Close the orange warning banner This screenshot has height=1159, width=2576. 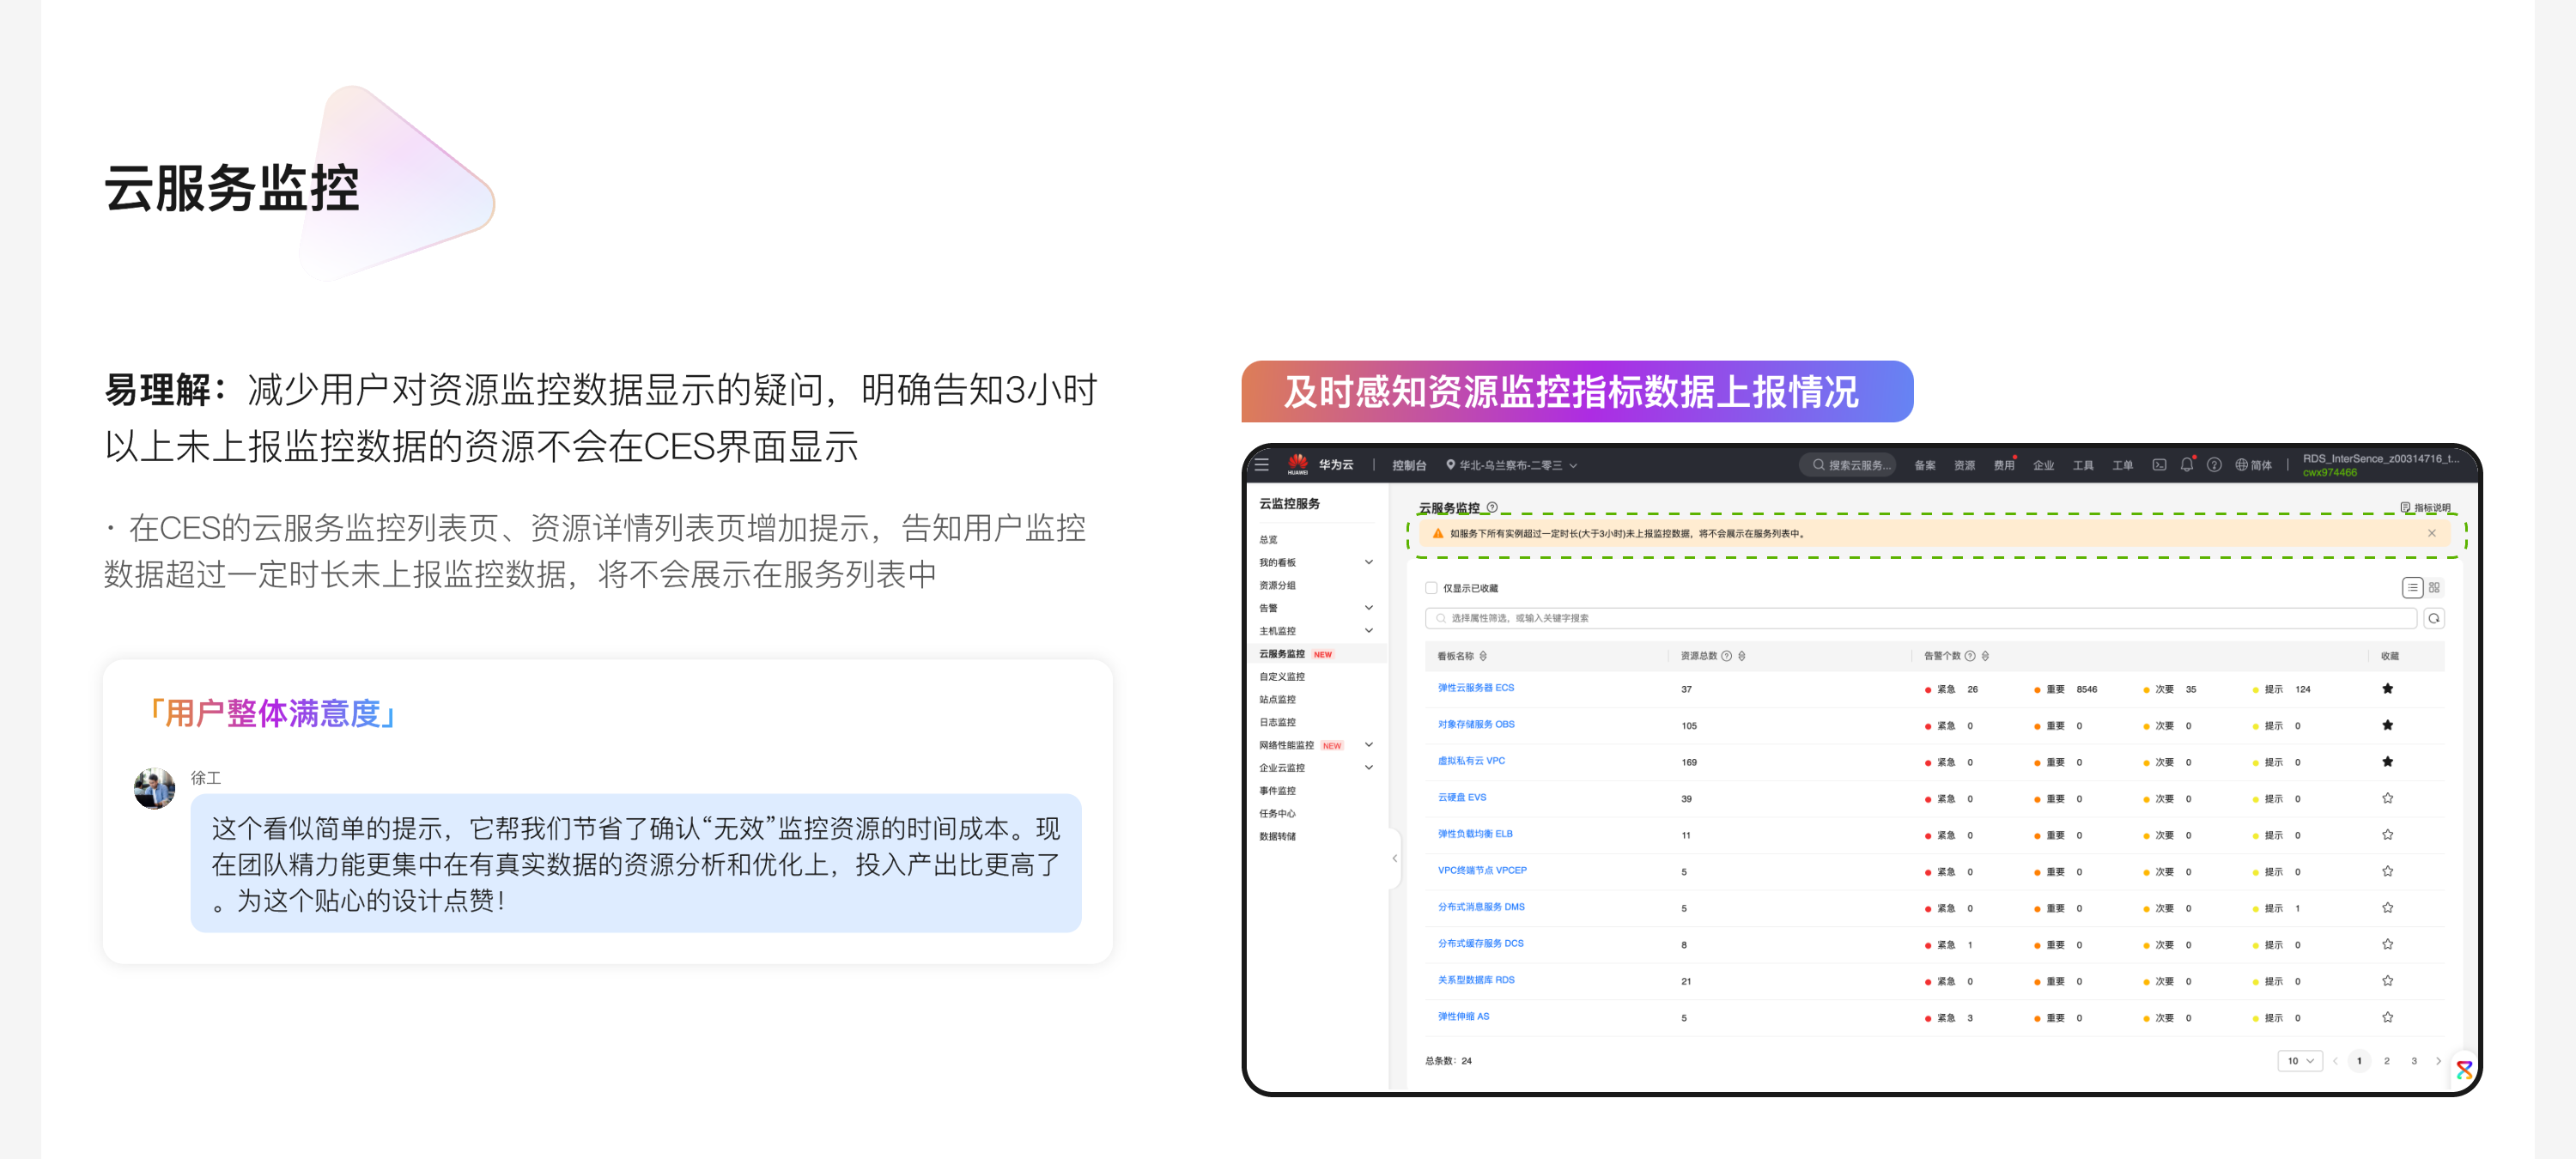[2432, 533]
